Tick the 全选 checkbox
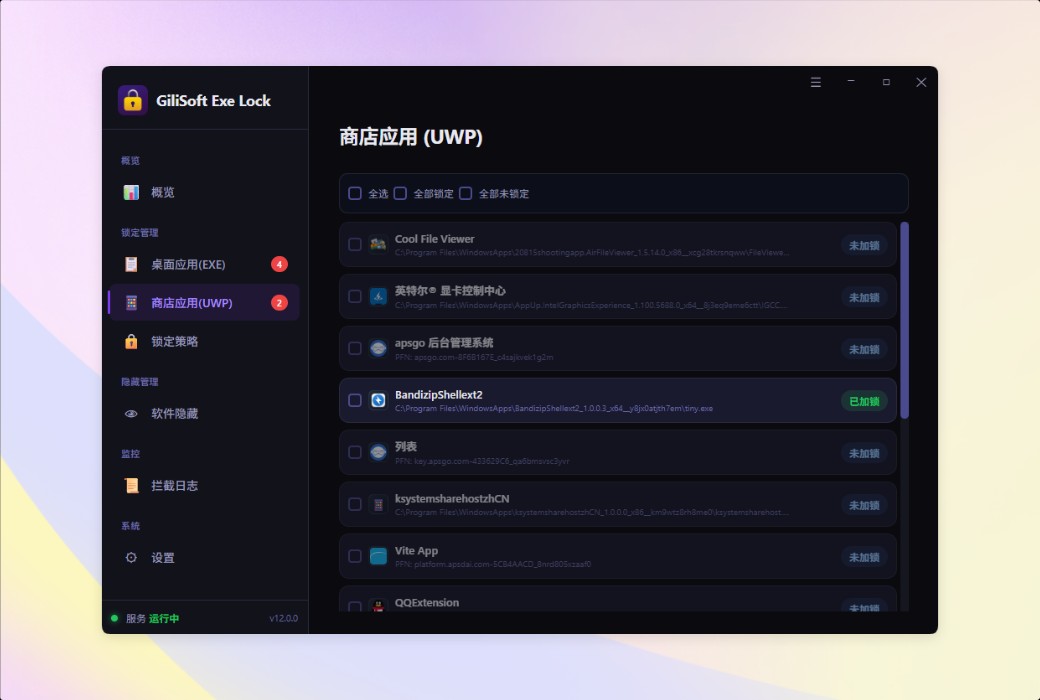Image resolution: width=1040 pixels, height=700 pixels. 355,193
